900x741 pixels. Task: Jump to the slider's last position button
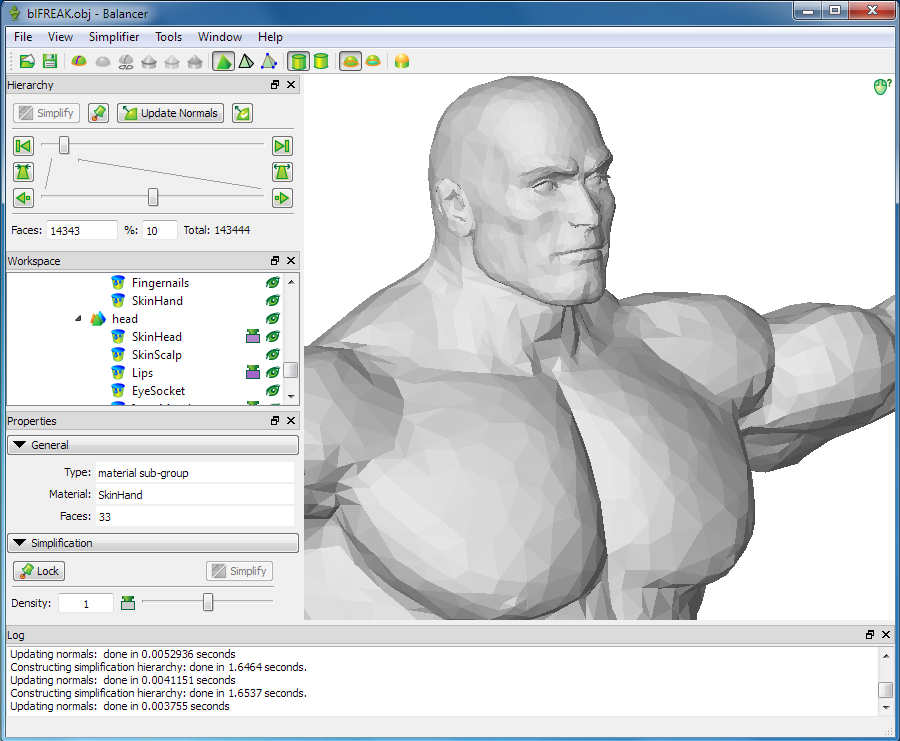pos(282,146)
